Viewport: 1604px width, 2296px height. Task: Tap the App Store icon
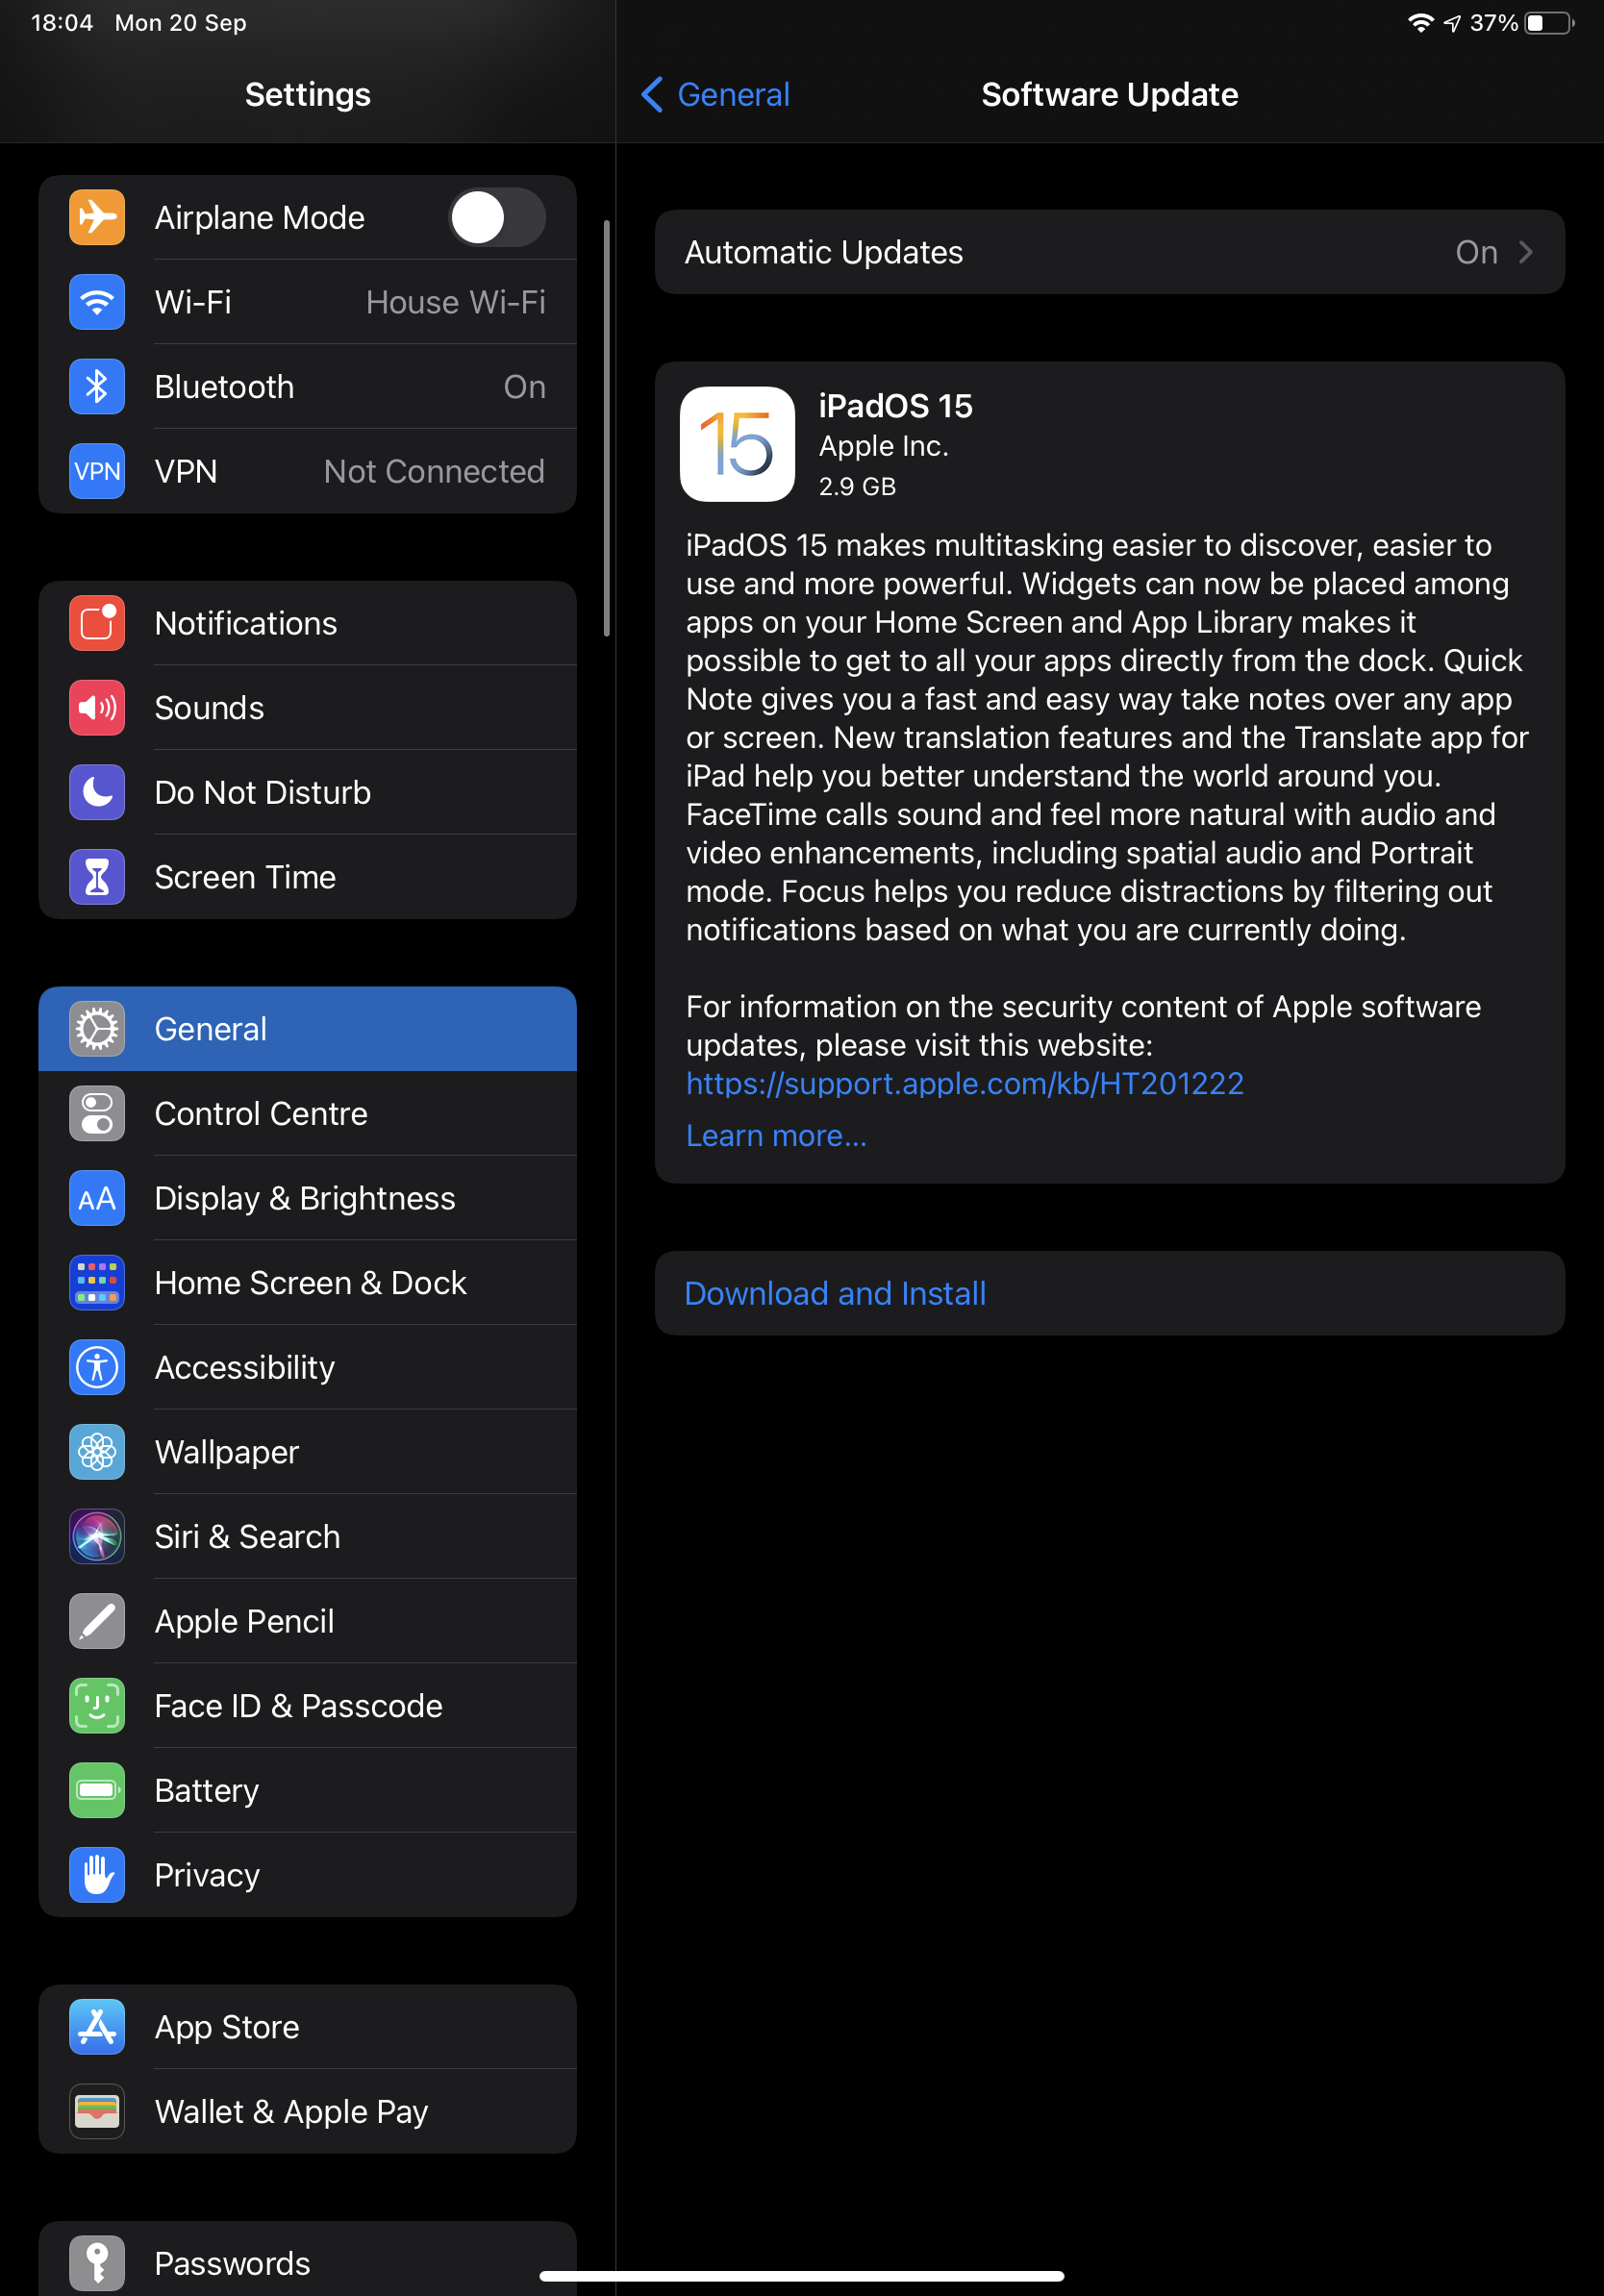click(97, 2027)
